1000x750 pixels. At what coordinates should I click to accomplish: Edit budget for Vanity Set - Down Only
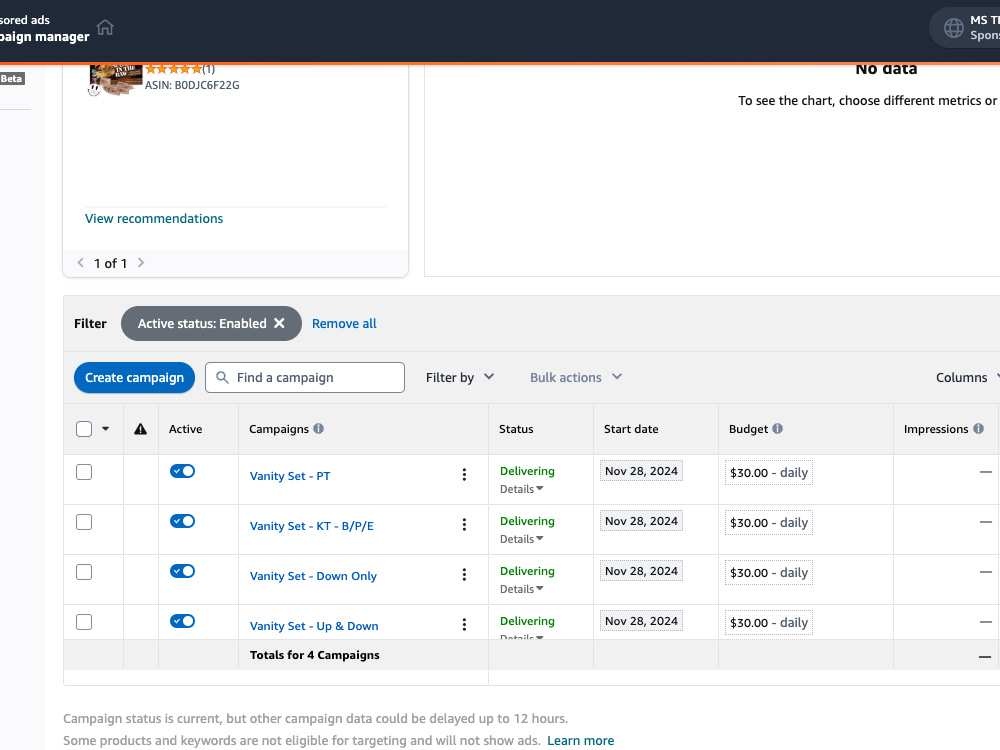[x=769, y=573]
